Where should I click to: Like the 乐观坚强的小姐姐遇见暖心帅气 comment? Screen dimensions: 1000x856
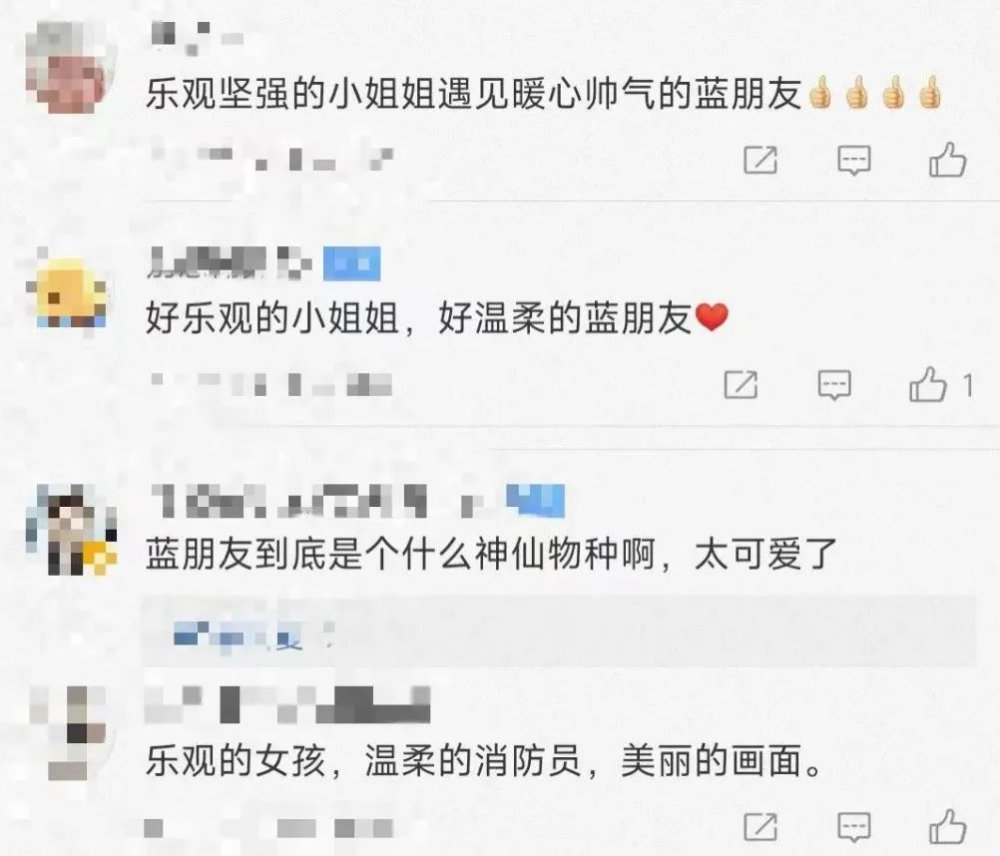(x=948, y=159)
